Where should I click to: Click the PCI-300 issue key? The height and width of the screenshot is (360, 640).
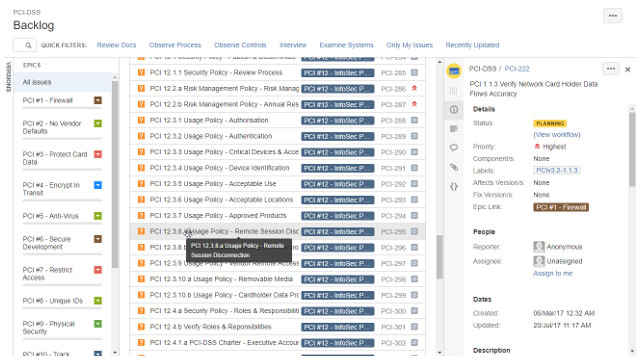pos(393,311)
